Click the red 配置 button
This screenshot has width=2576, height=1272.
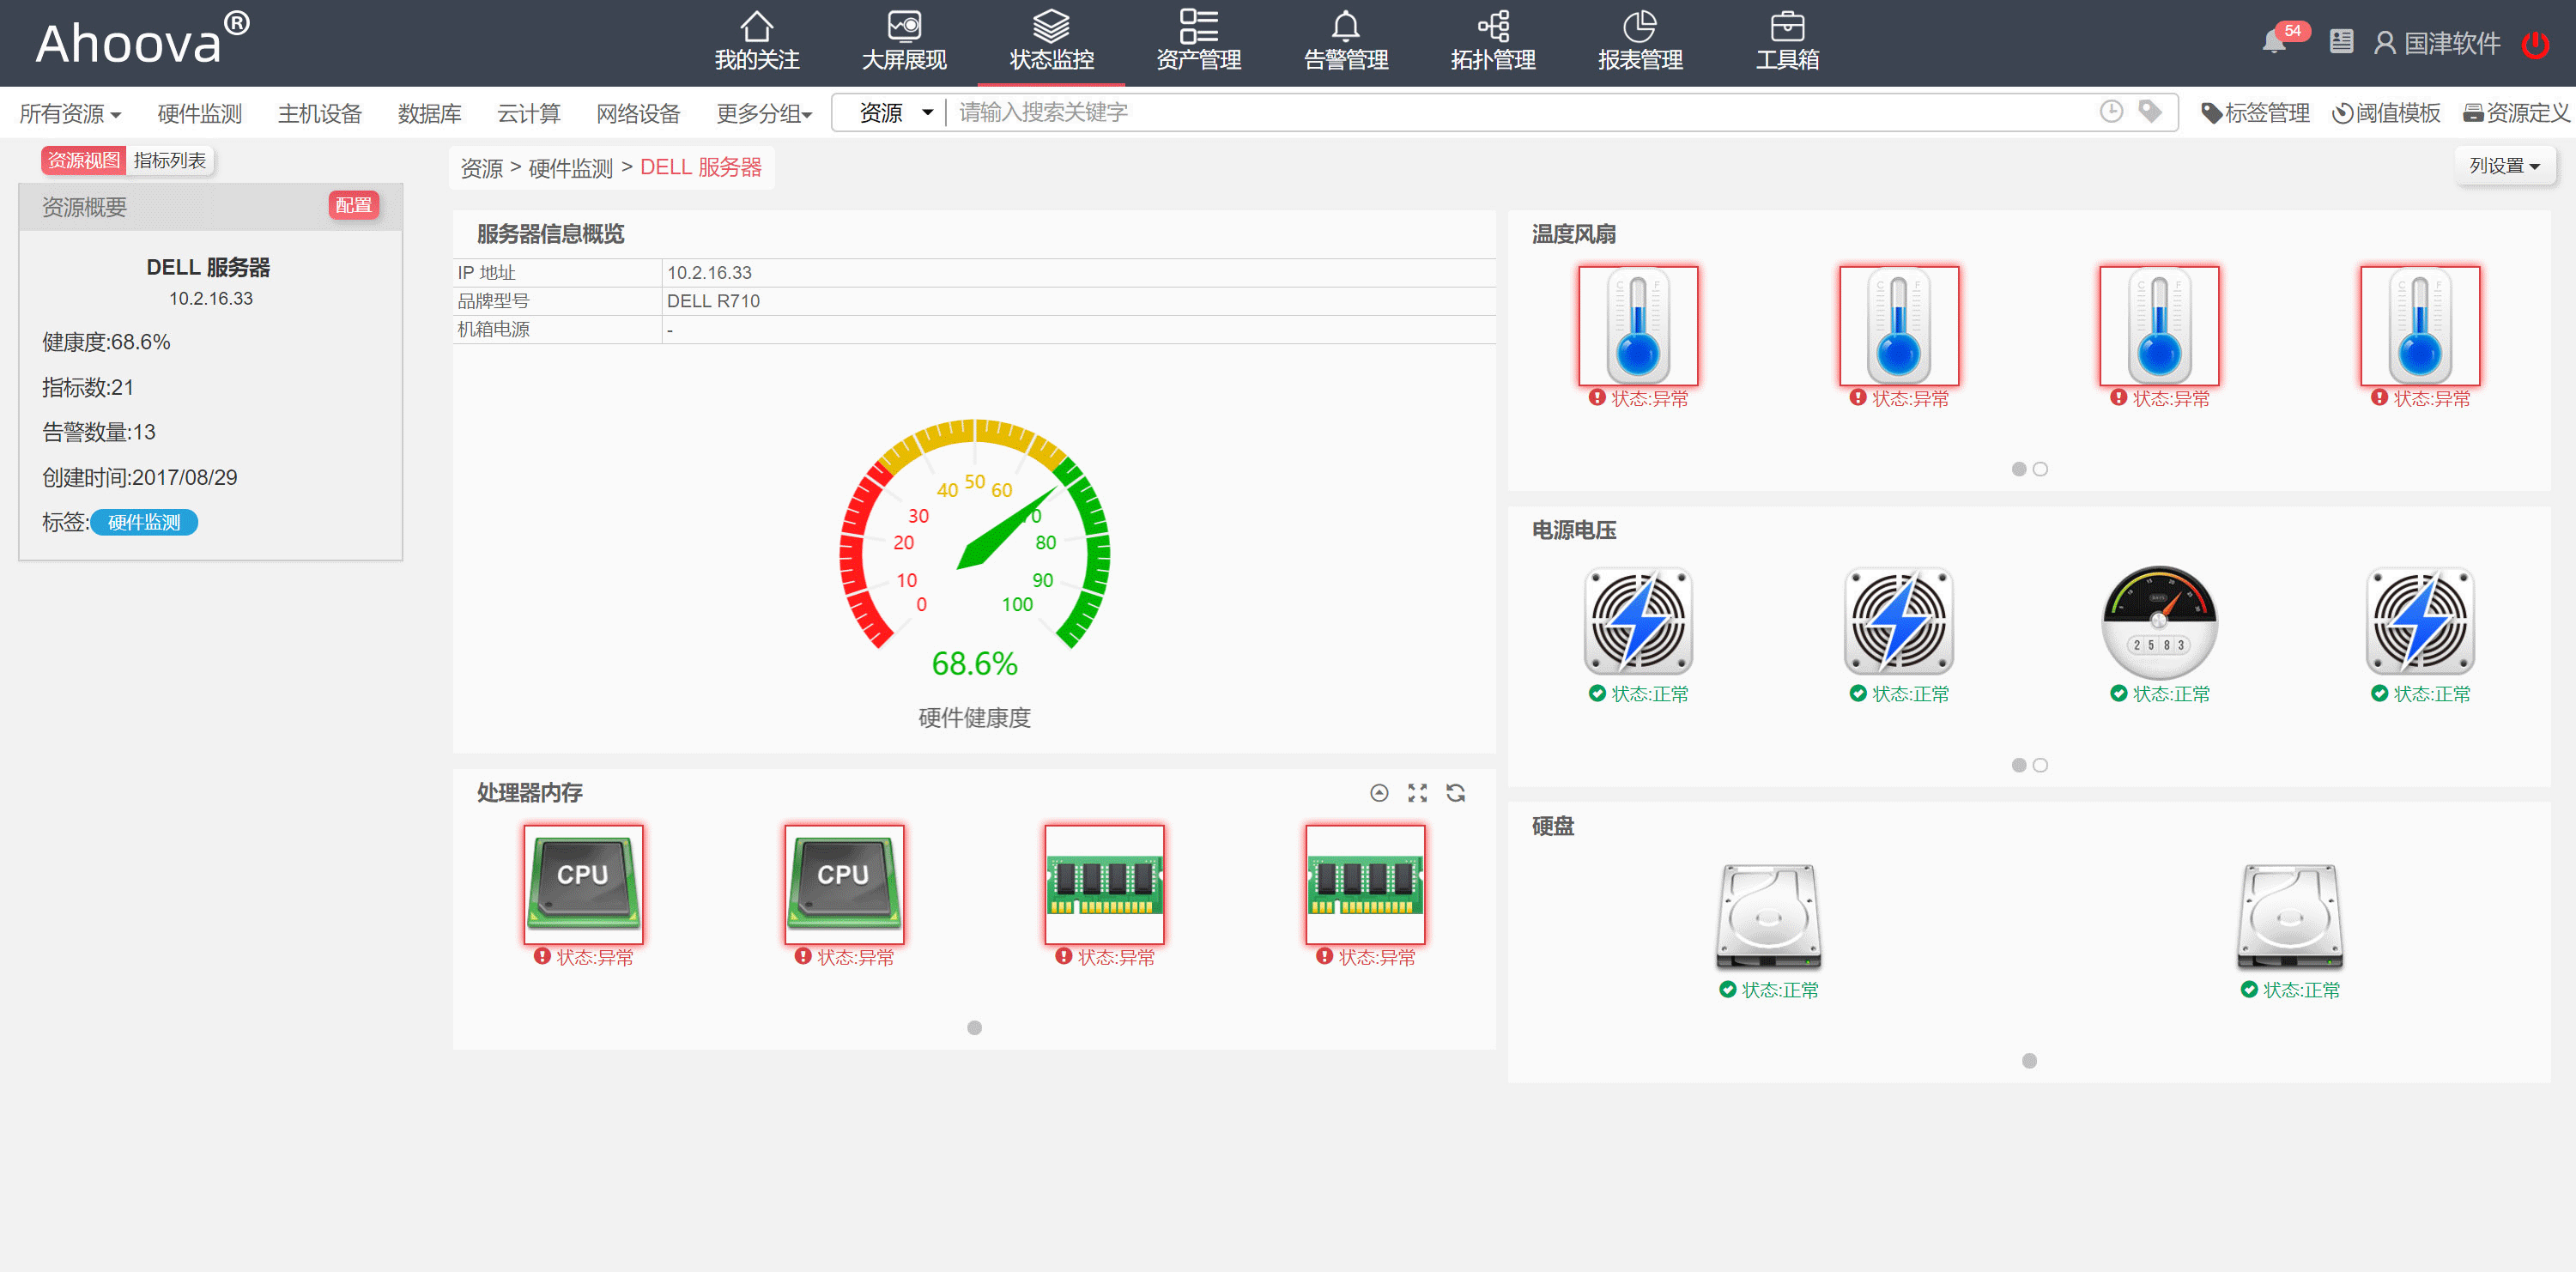click(x=354, y=205)
